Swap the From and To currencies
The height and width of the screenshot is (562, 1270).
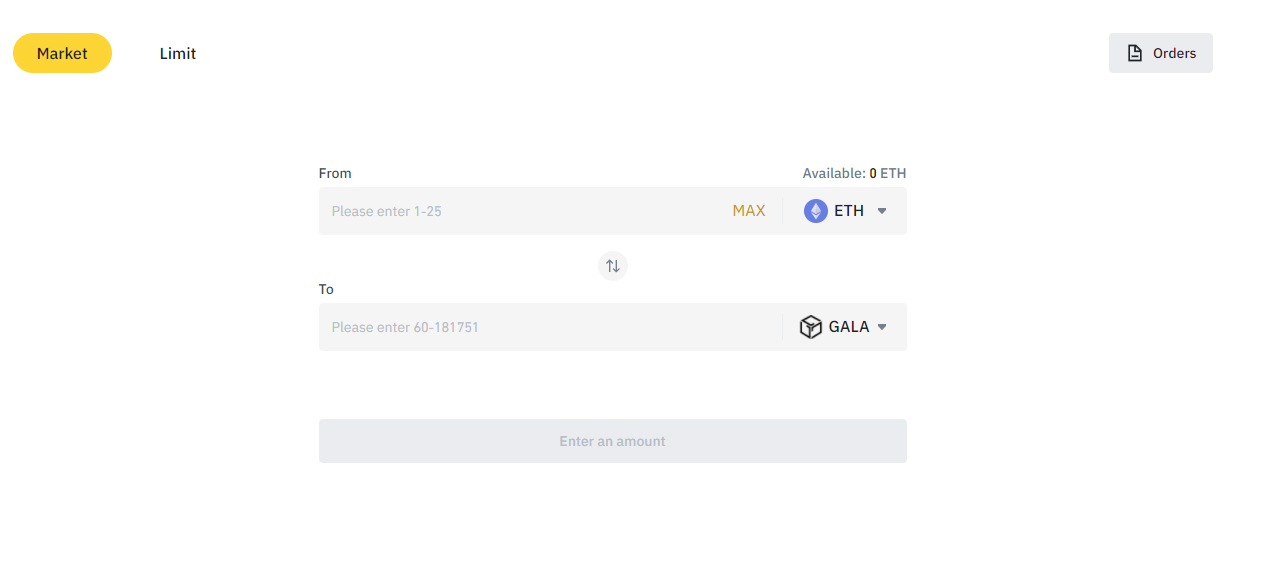[x=613, y=266]
